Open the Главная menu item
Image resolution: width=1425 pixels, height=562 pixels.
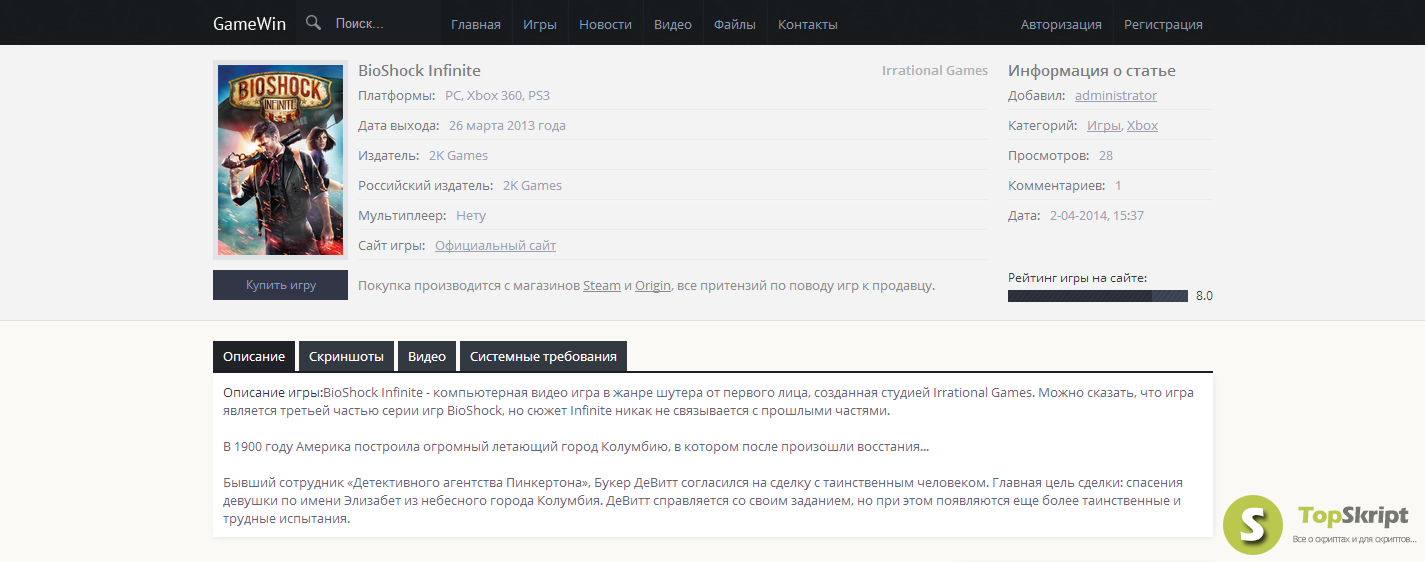point(476,24)
